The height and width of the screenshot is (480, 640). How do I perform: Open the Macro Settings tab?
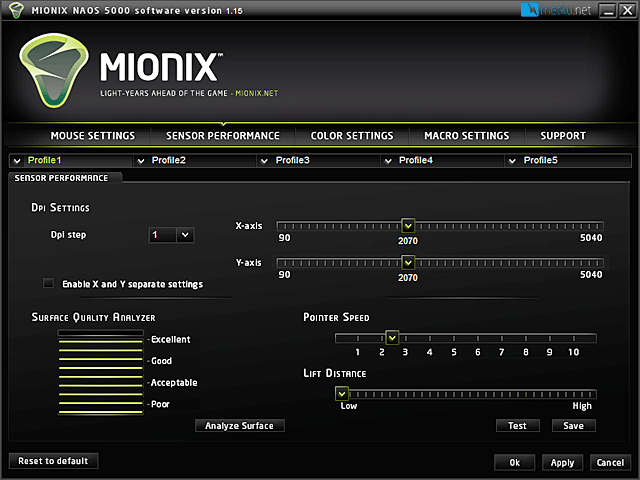[x=467, y=136]
